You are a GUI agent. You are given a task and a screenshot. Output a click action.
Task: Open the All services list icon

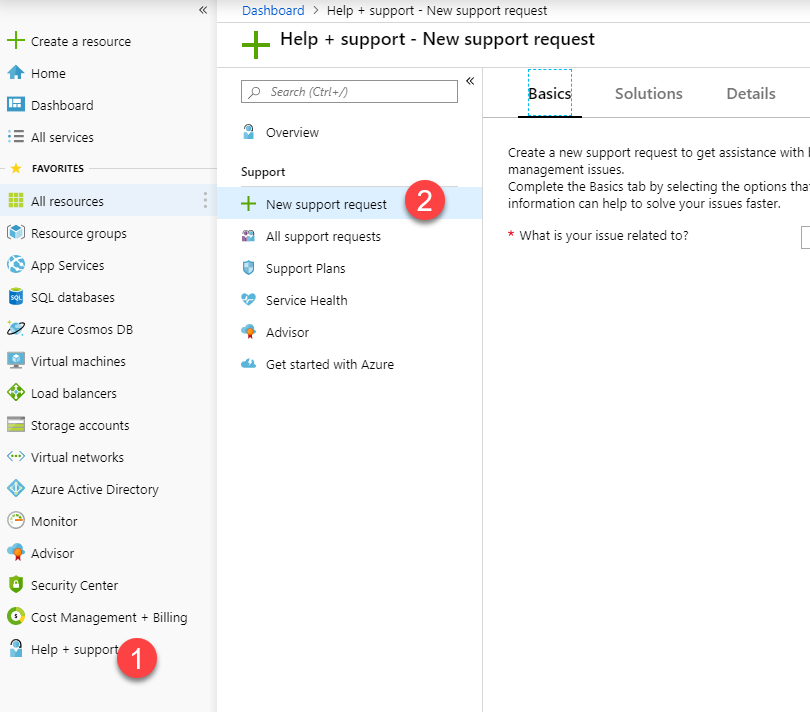[x=16, y=136]
